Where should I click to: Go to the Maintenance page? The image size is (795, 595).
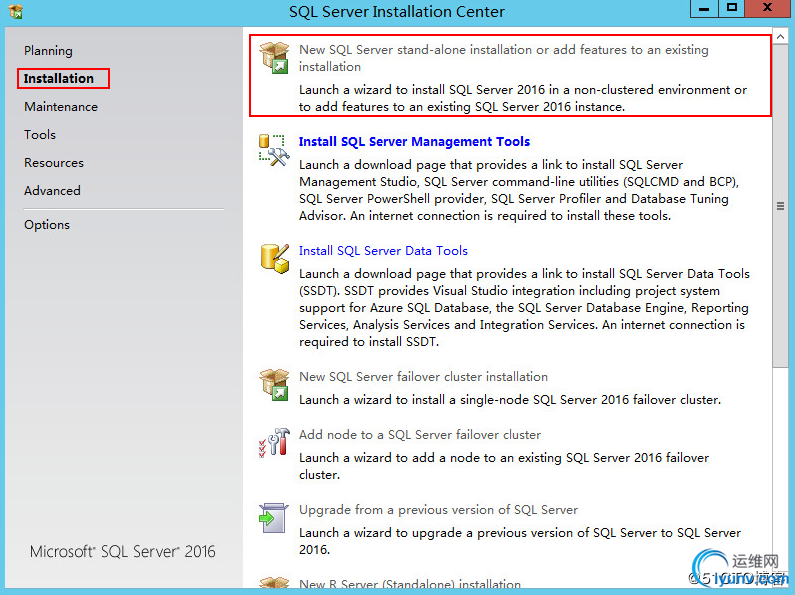[61, 106]
